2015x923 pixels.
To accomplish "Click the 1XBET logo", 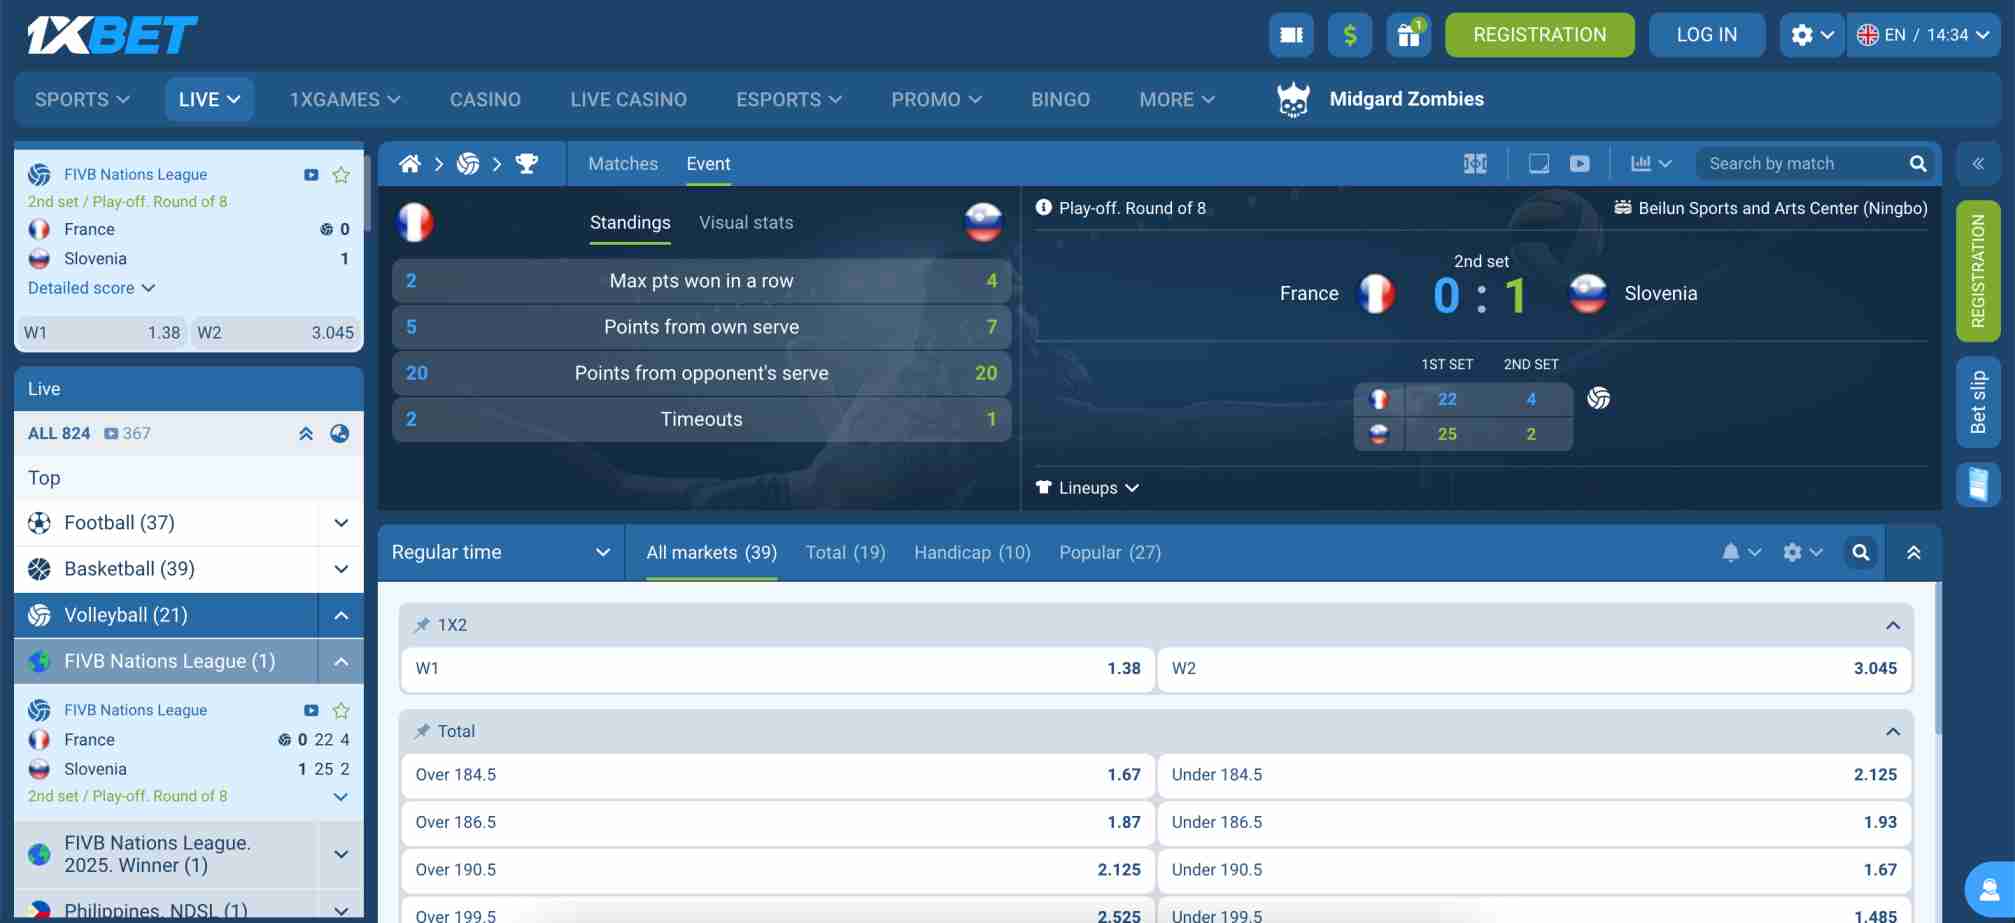I will coord(112,35).
